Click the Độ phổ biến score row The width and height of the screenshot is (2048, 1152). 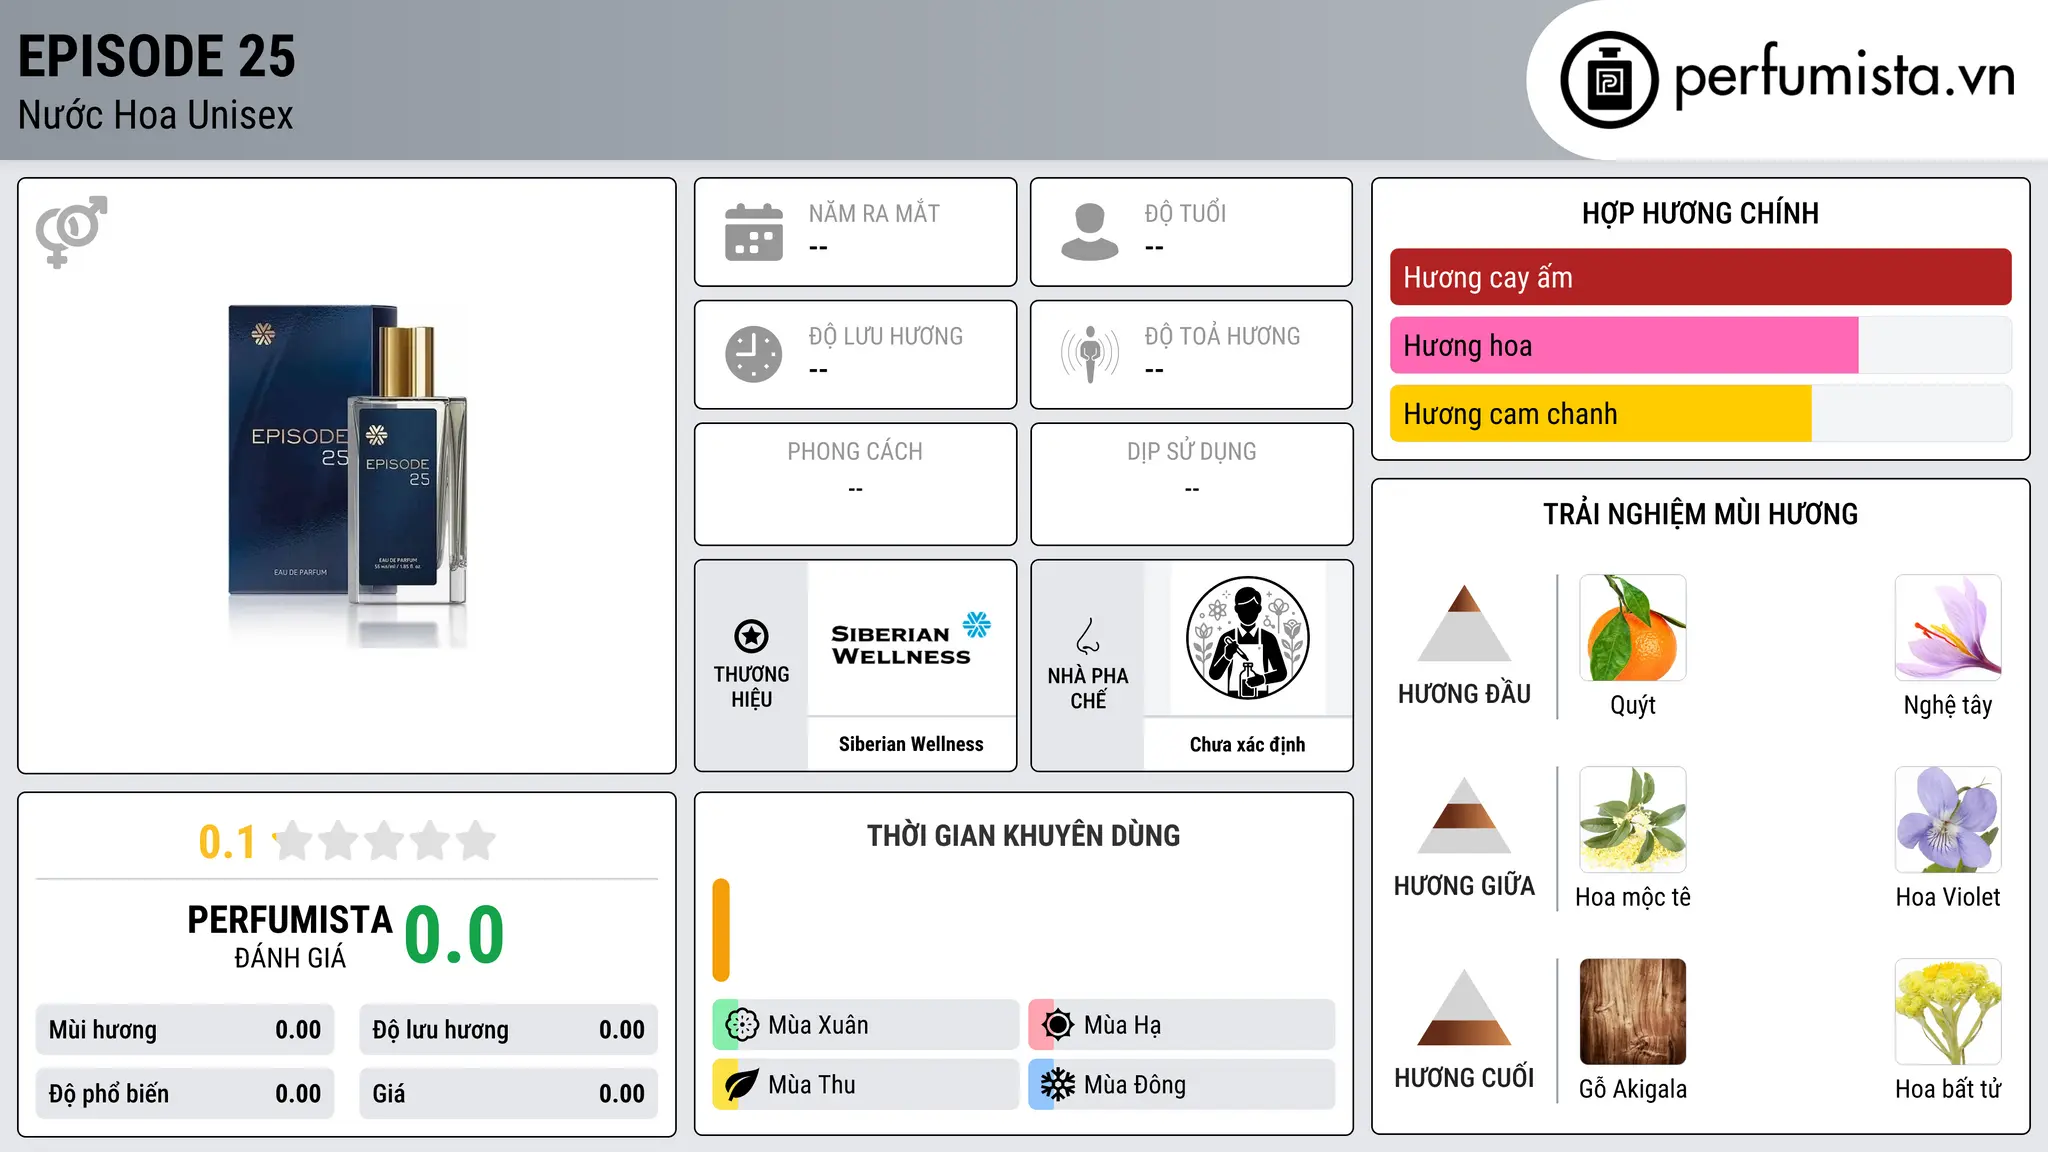(185, 1094)
